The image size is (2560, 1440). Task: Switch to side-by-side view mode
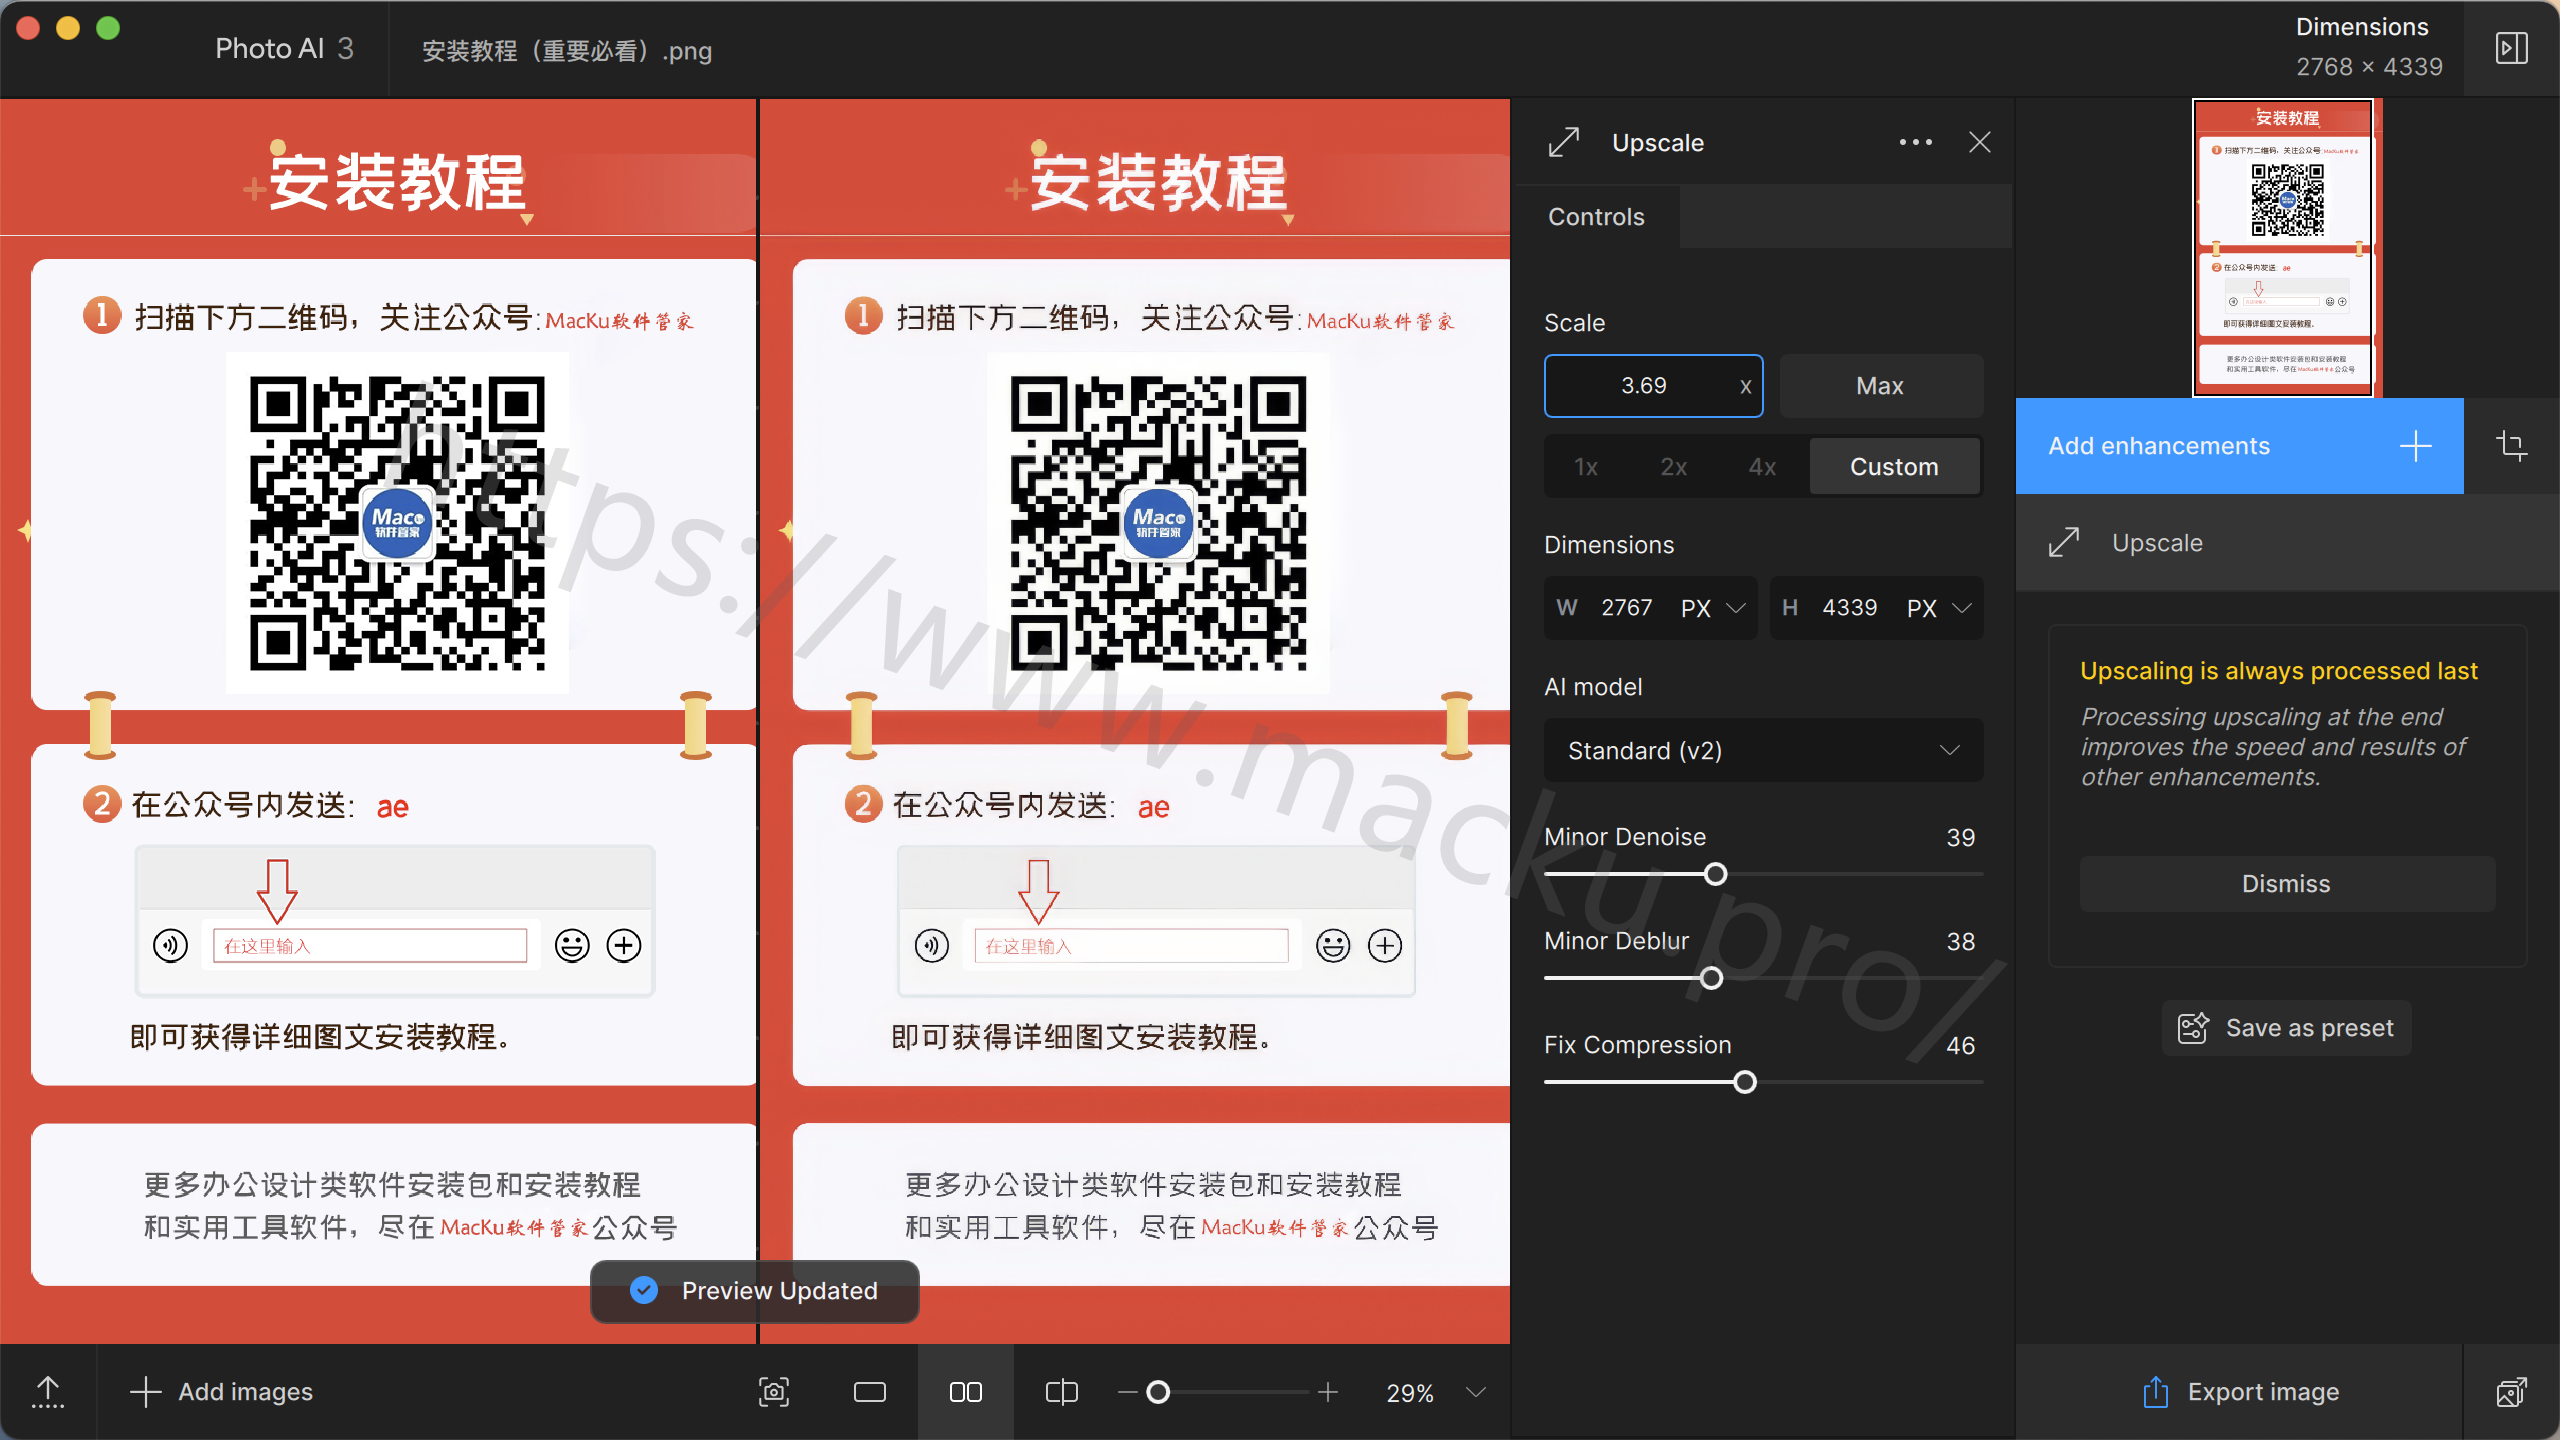pyautogui.click(x=965, y=1392)
